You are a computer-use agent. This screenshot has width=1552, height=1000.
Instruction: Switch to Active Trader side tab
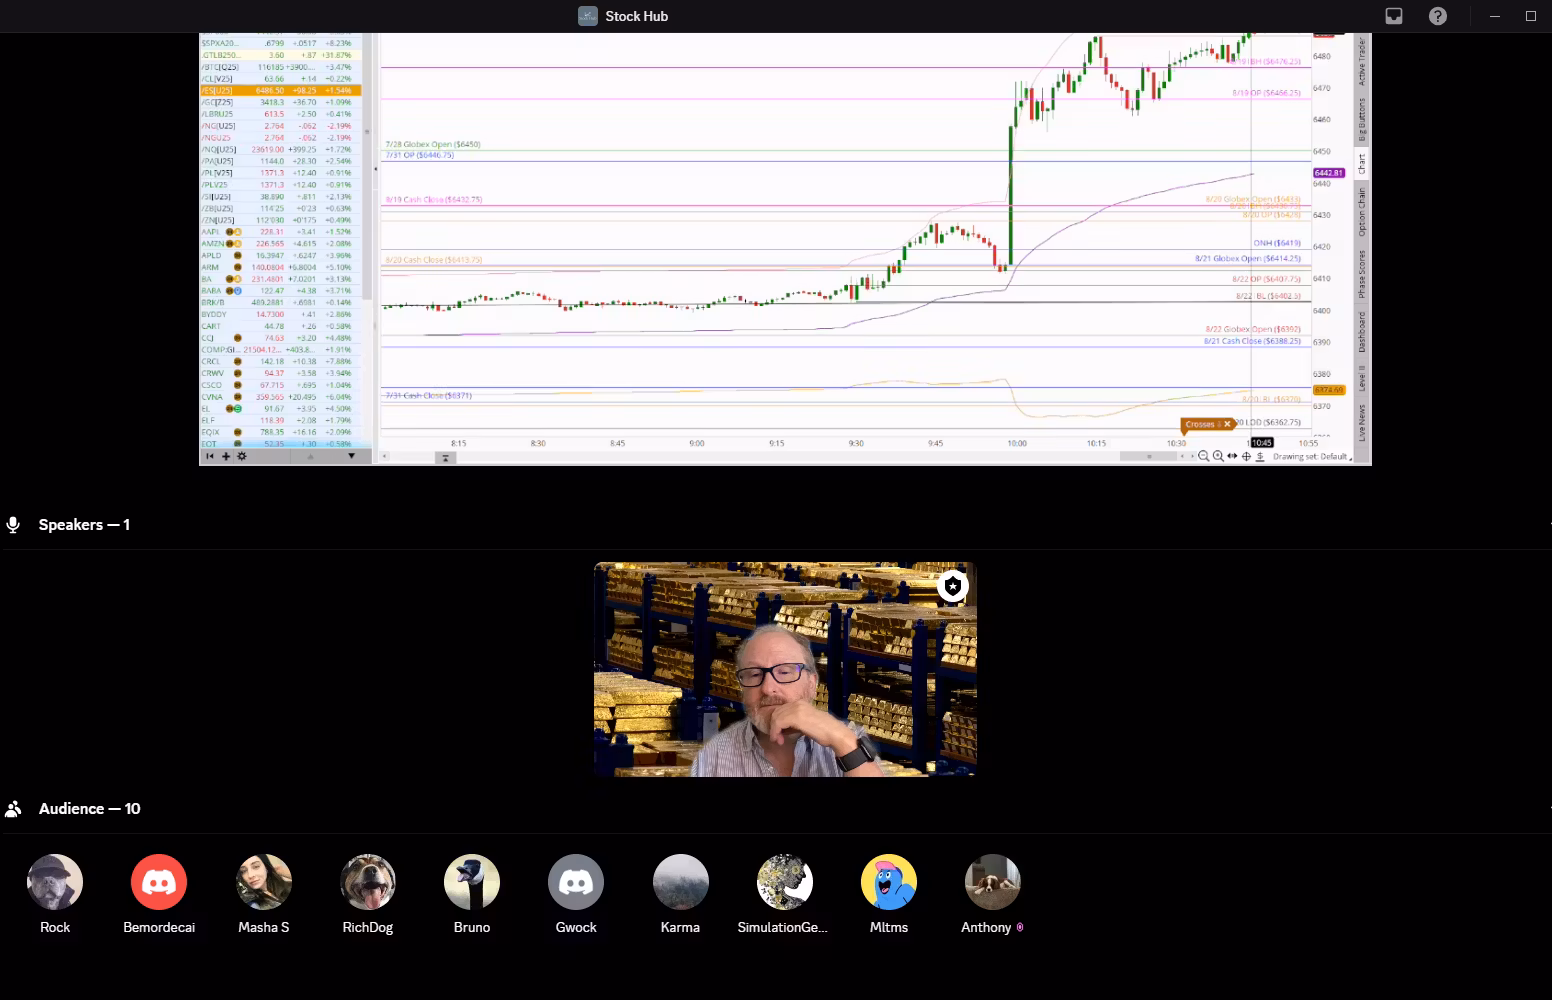coord(1361,61)
